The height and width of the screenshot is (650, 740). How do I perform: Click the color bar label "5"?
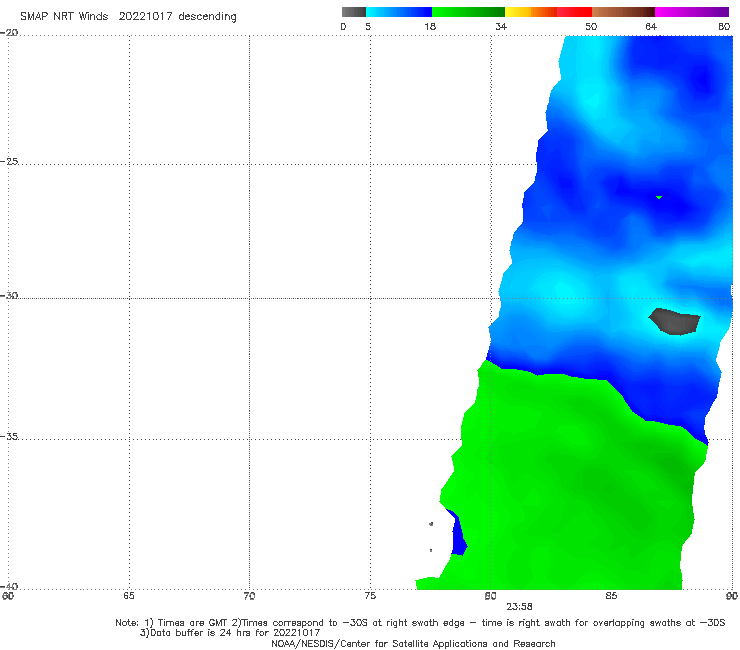point(368,26)
